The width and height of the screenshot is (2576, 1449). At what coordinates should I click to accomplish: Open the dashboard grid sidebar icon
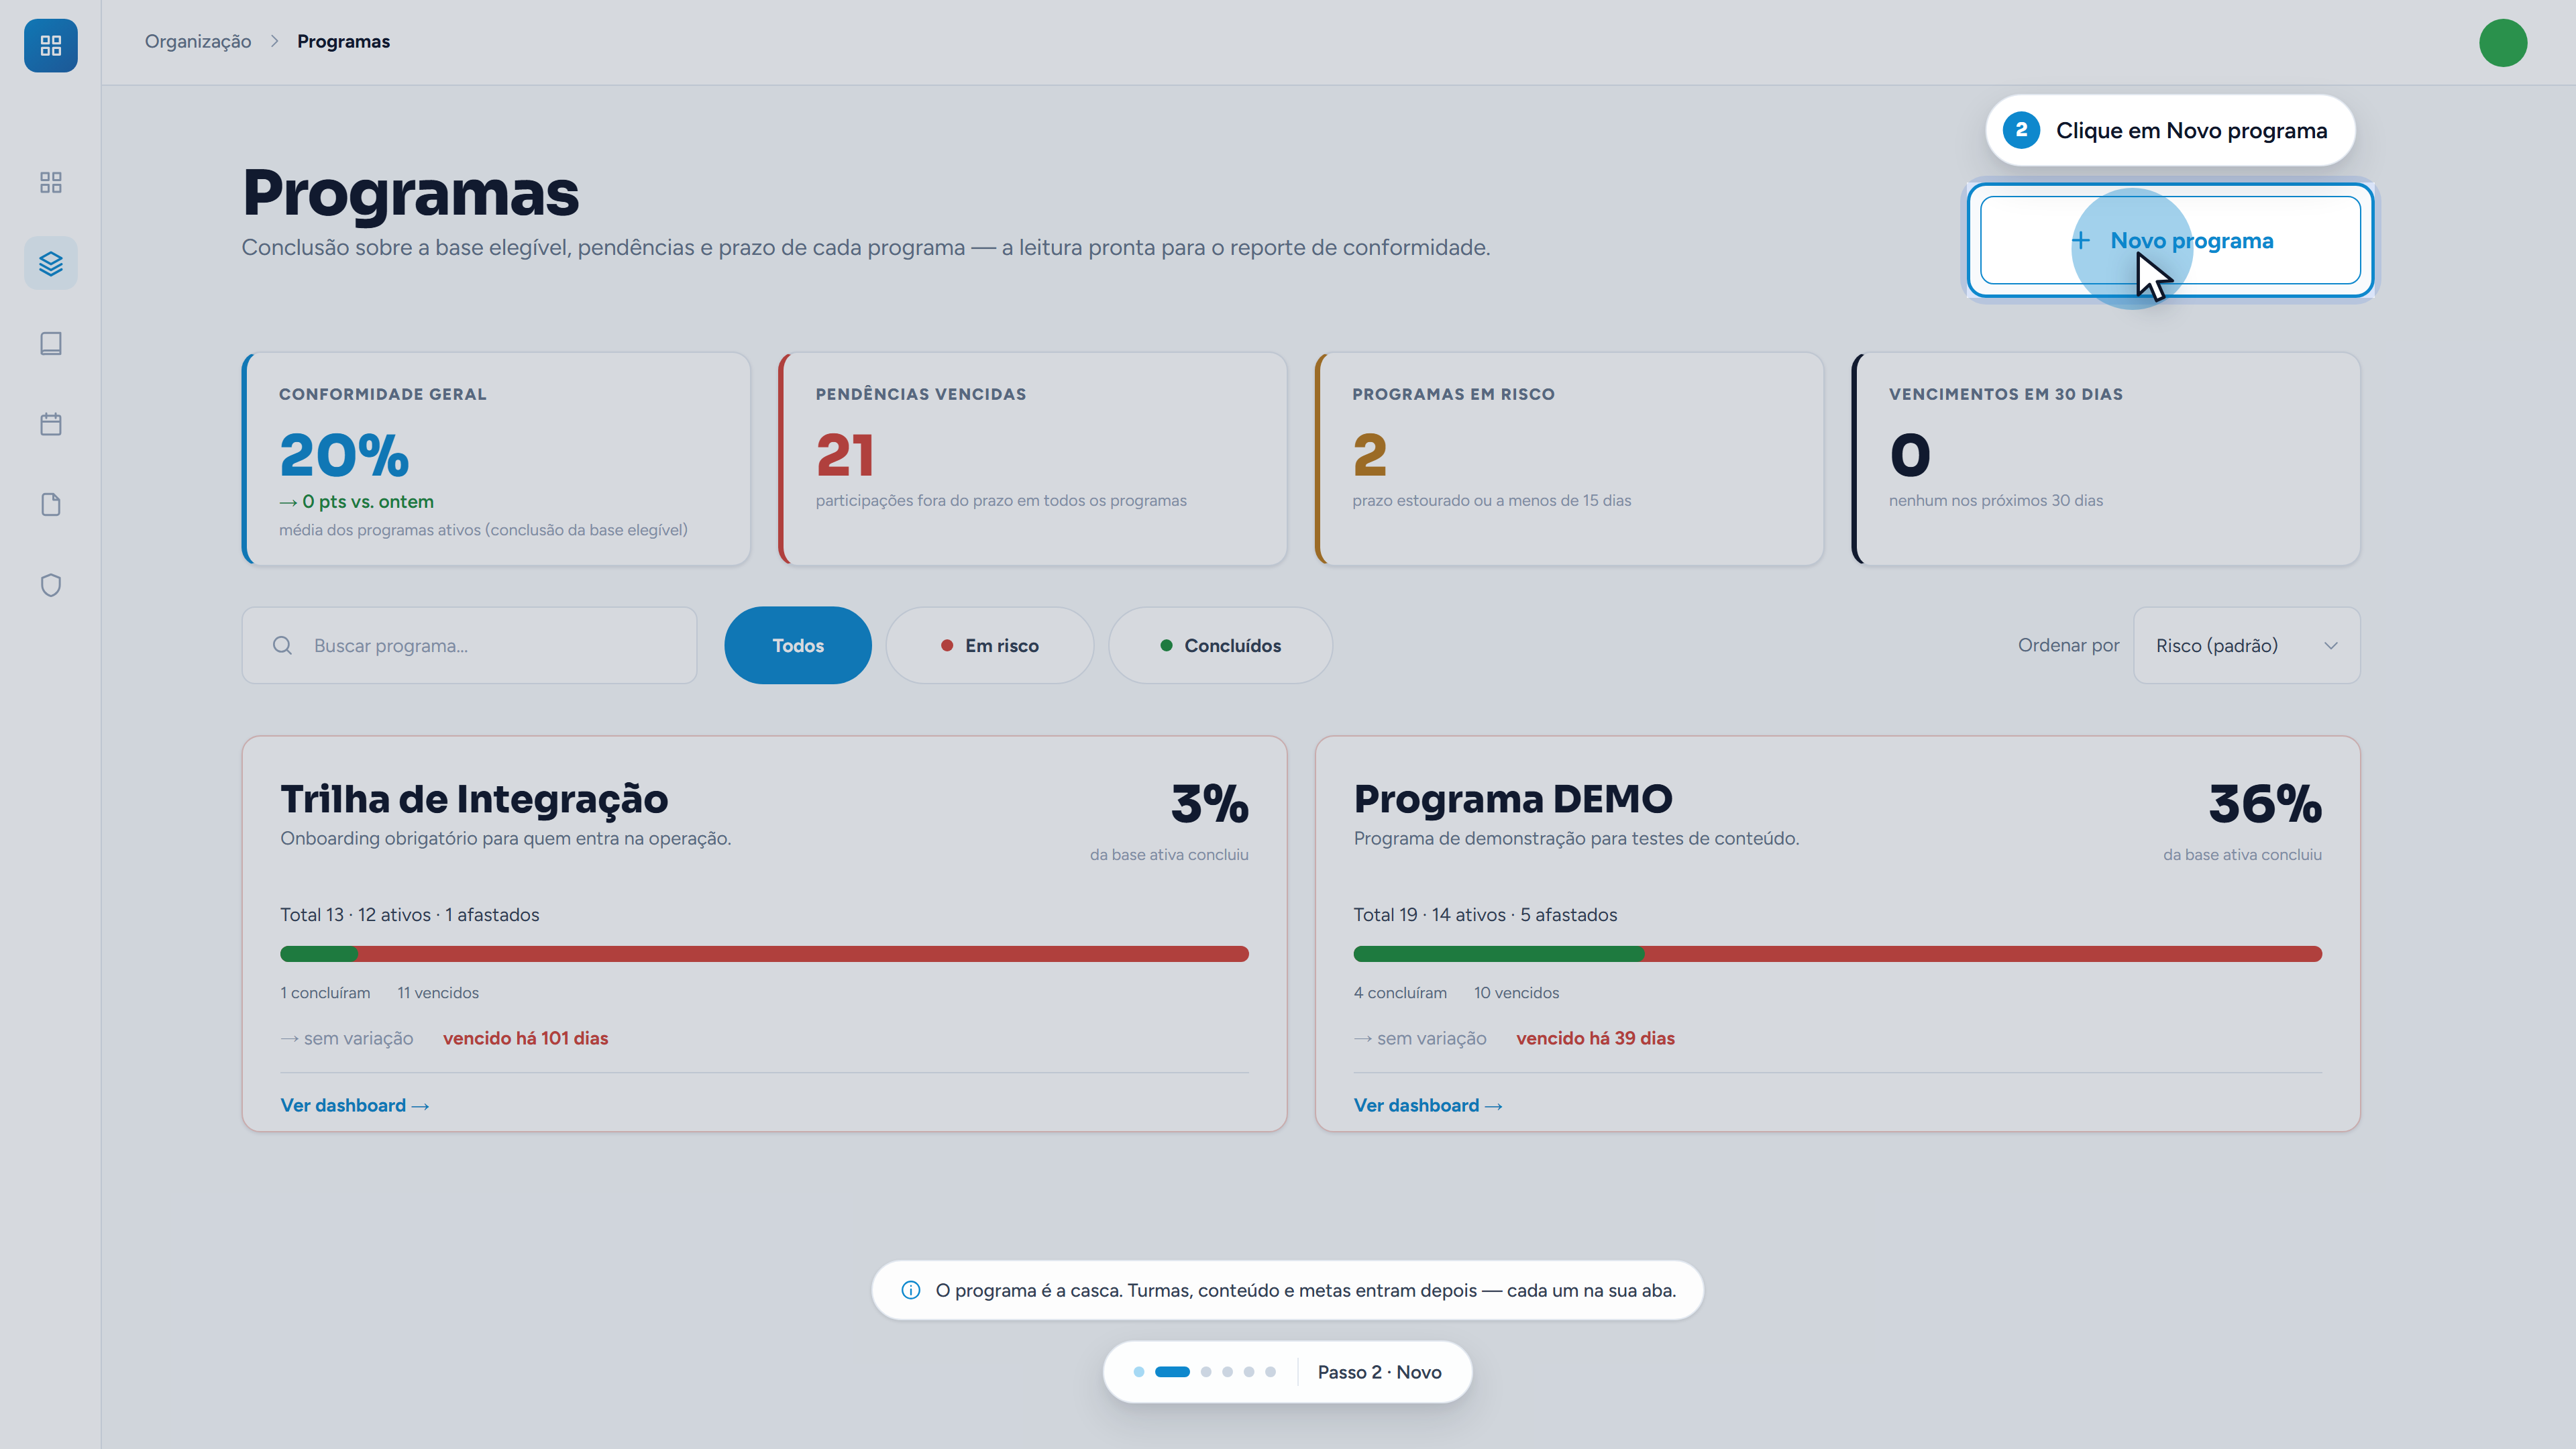[x=51, y=182]
